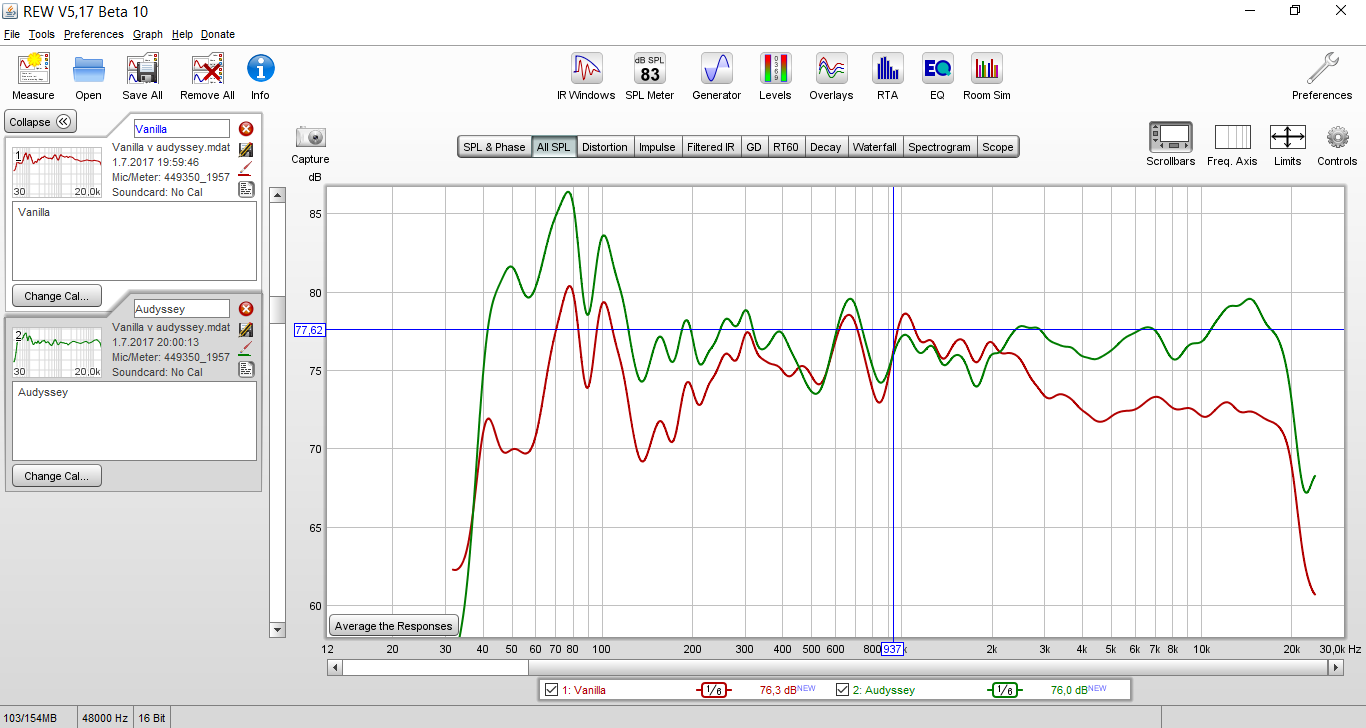The width and height of the screenshot is (1366, 728).
Task: Select the All SPL tab
Action: (x=554, y=147)
